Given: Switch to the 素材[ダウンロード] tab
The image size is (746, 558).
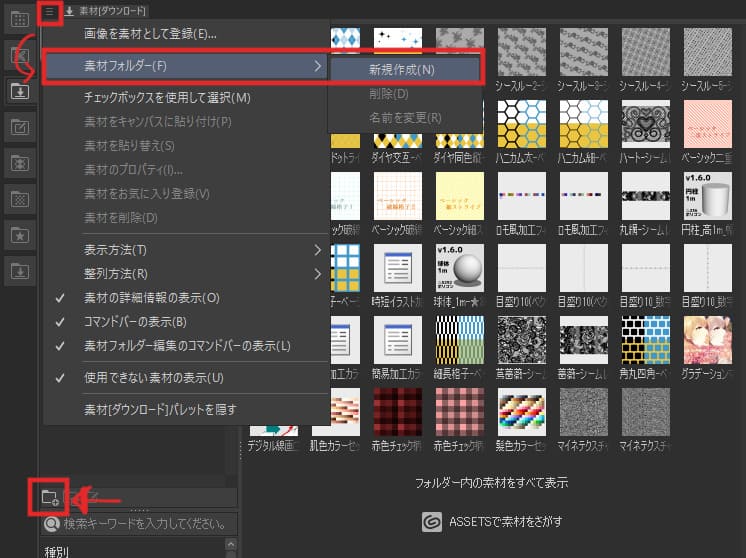Looking at the screenshot, I should coord(107,11).
